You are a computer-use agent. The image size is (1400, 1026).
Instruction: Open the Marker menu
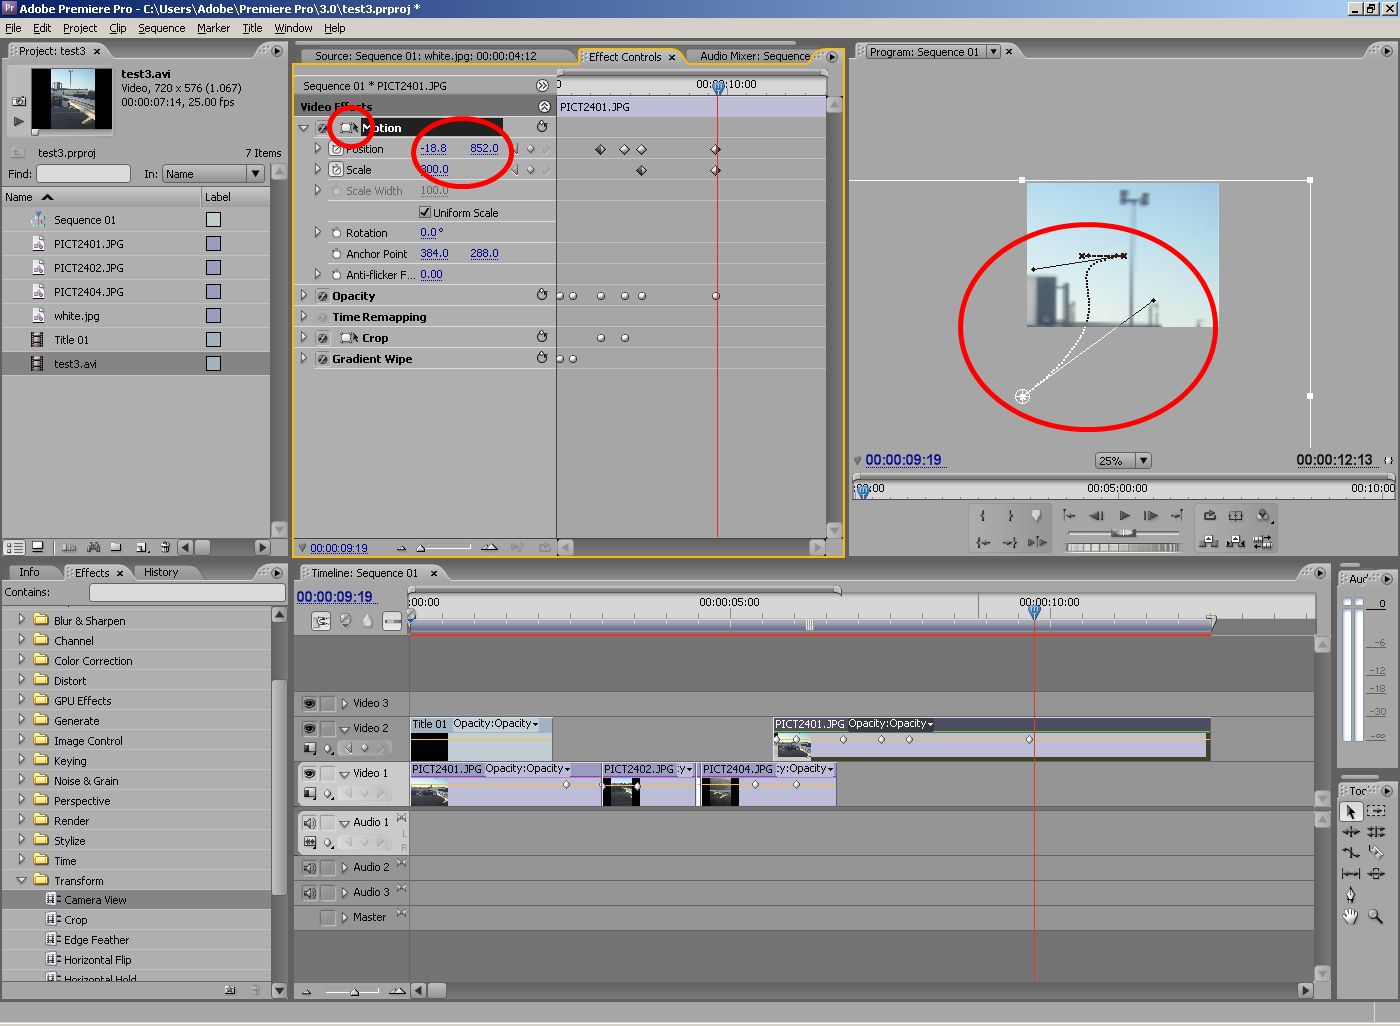pyautogui.click(x=213, y=28)
